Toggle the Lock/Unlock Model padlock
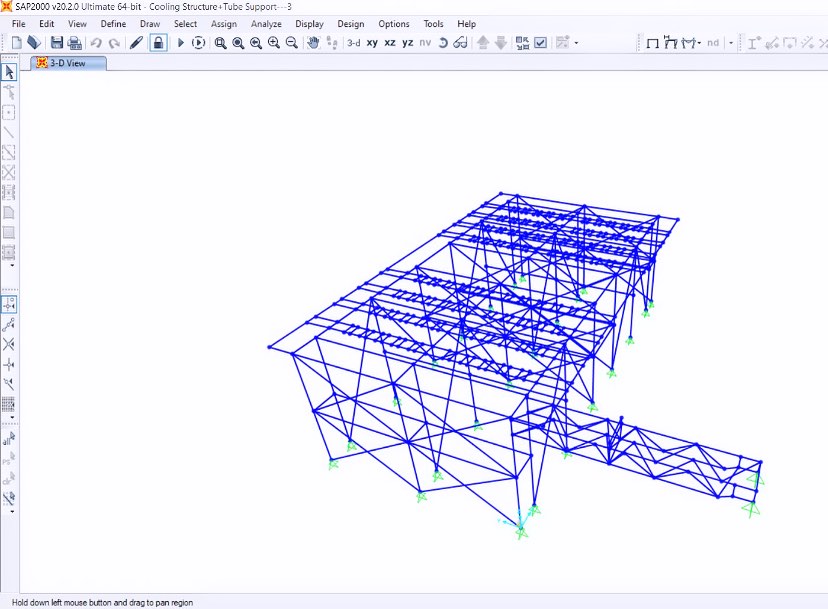 click(x=158, y=43)
